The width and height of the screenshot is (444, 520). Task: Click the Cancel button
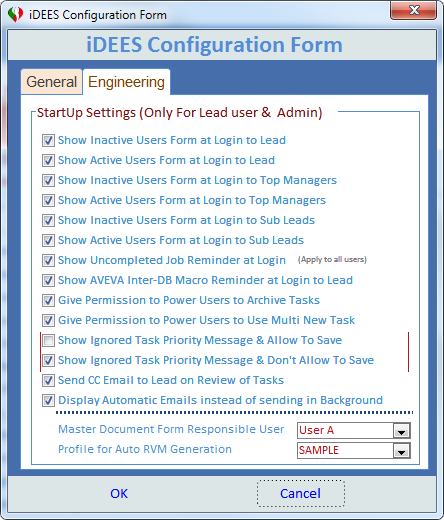(301, 494)
